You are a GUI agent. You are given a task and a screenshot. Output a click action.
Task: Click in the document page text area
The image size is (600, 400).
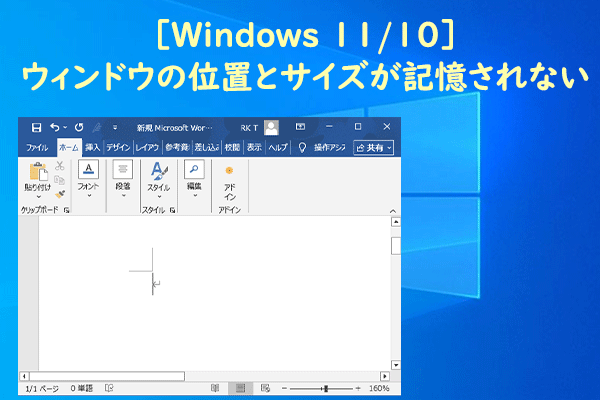214,293
